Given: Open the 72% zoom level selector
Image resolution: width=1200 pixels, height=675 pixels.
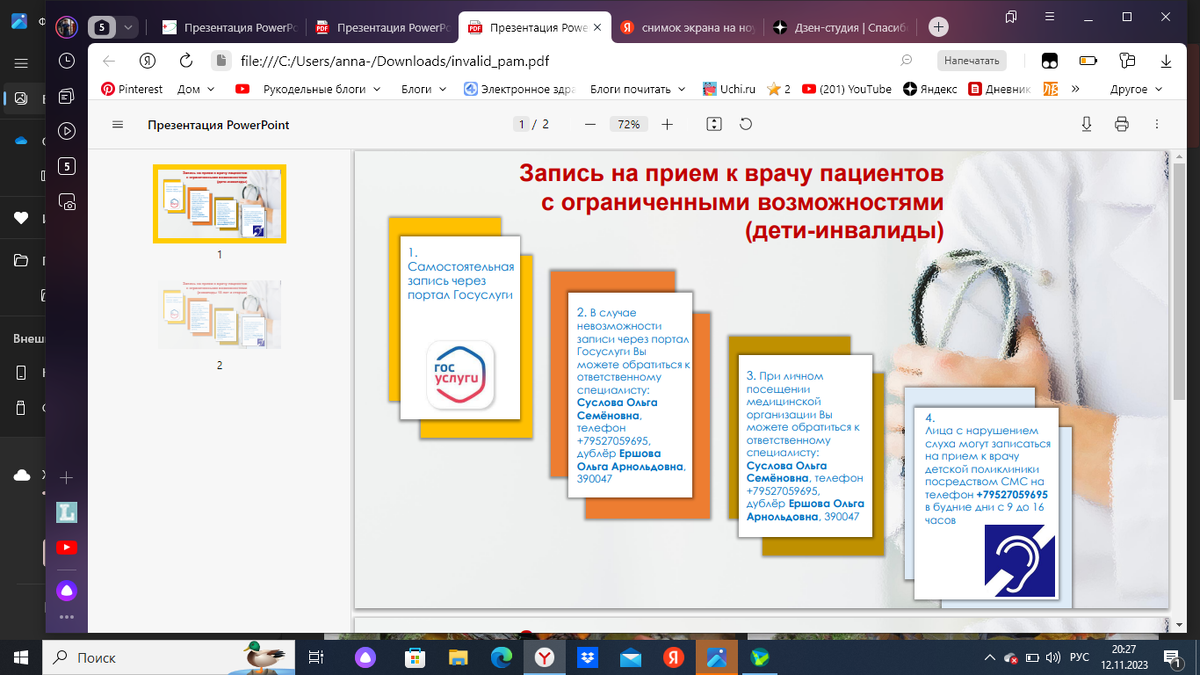Looking at the screenshot, I should (628, 125).
